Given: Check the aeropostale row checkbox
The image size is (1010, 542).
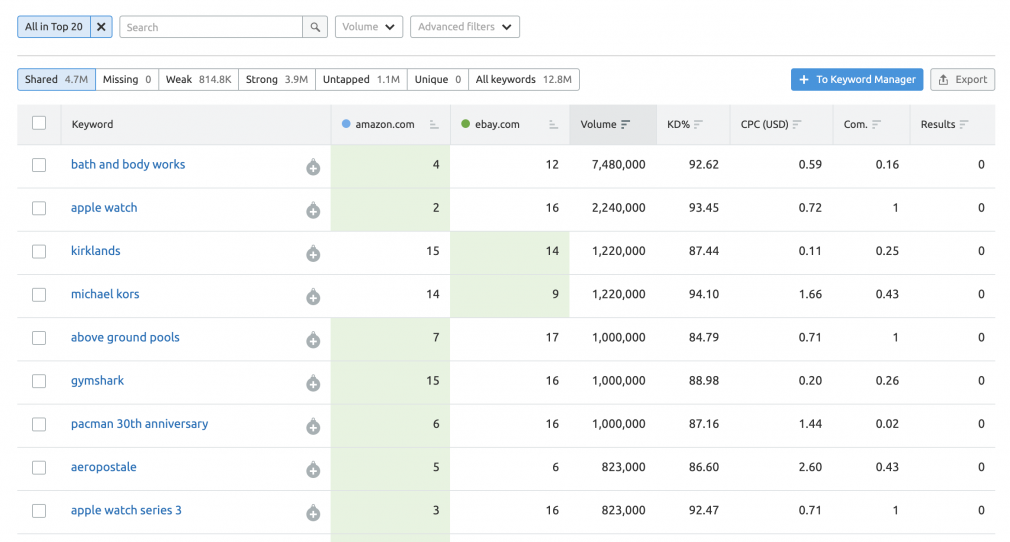Looking at the screenshot, I should click(x=39, y=467).
